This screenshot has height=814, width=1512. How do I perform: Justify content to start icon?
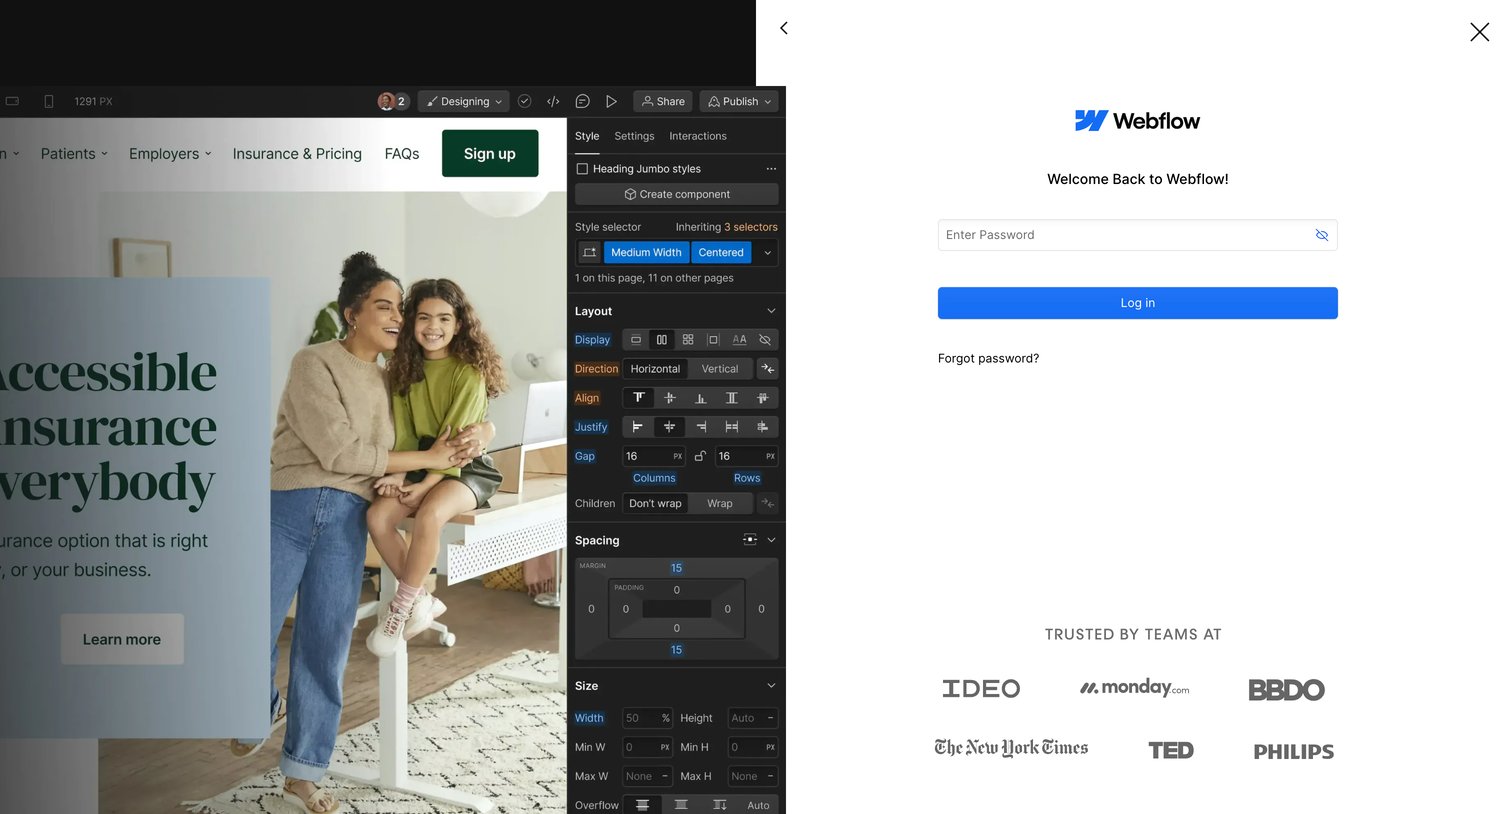tap(638, 427)
